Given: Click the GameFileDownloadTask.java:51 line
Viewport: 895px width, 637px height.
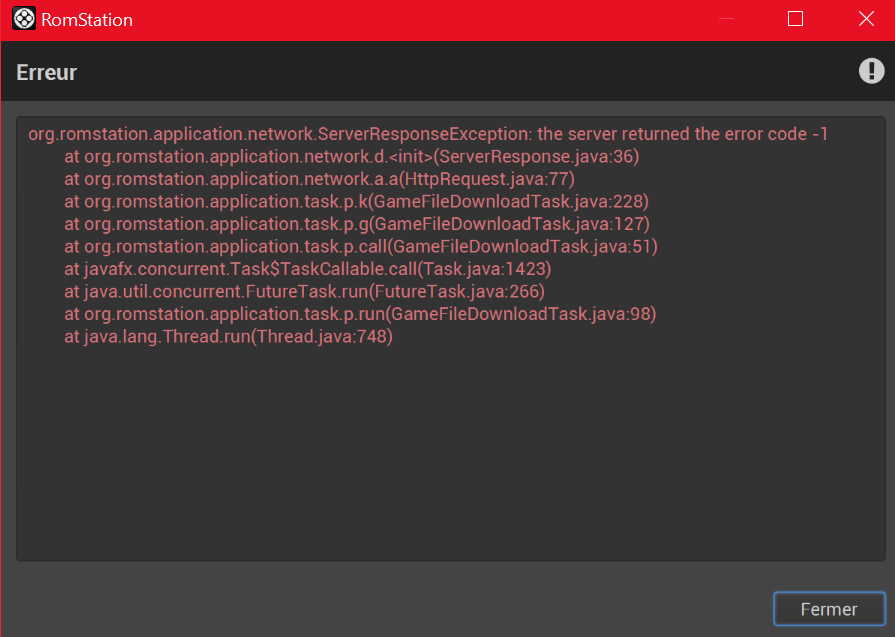Looking at the screenshot, I should (361, 247).
